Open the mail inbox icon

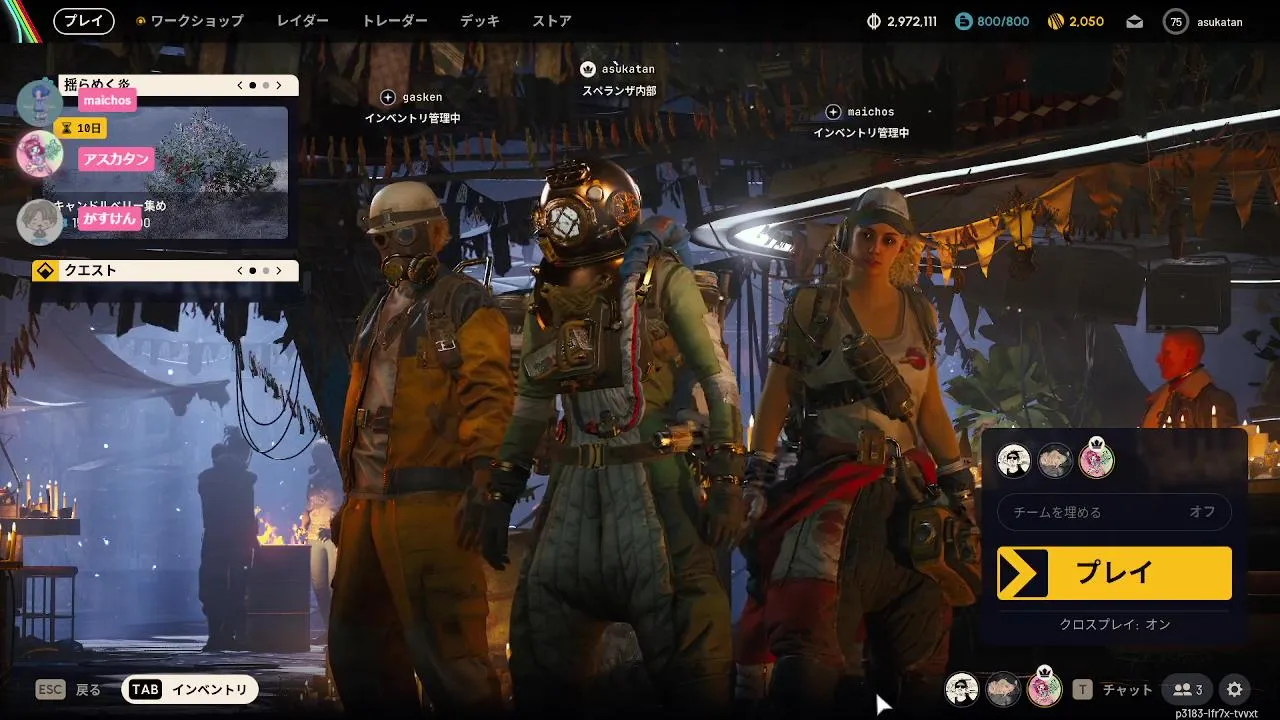pyautogui.click(x=1134, y=21)
